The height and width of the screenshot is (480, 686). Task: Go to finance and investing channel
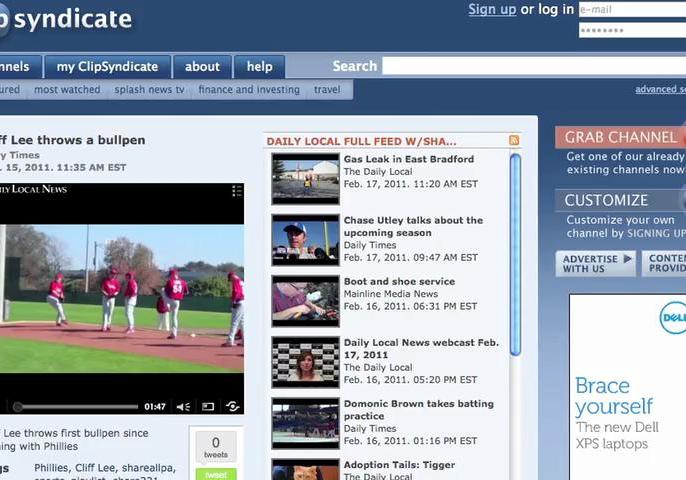tap(249, 90)
